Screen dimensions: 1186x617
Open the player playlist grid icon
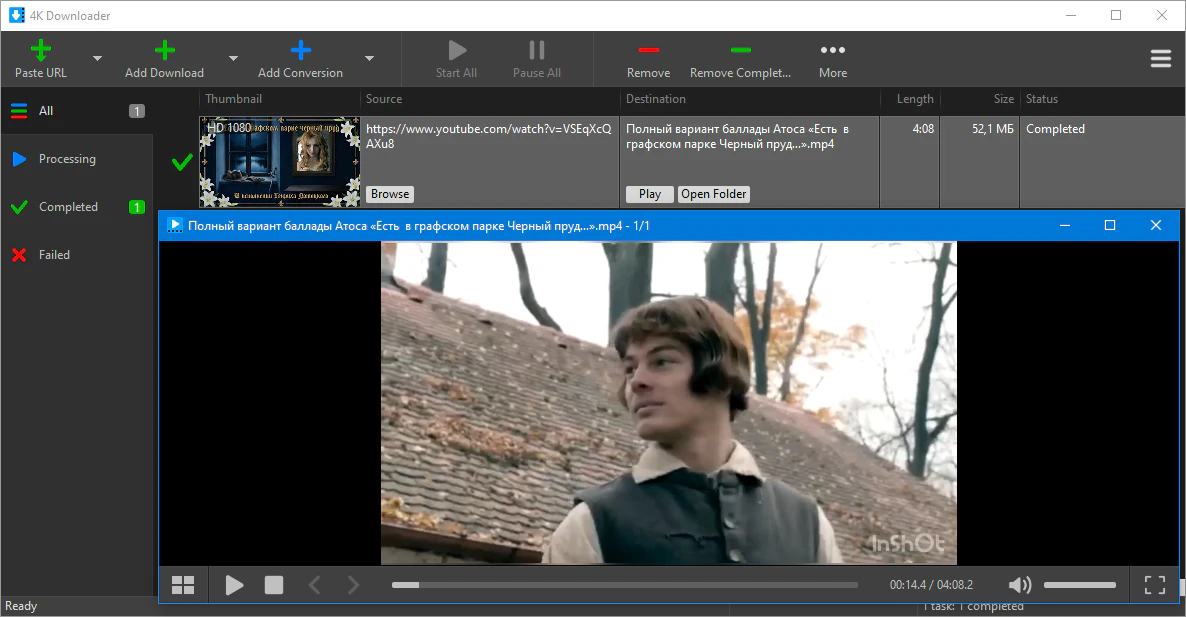pyautogui.click(x=183, y=585)
